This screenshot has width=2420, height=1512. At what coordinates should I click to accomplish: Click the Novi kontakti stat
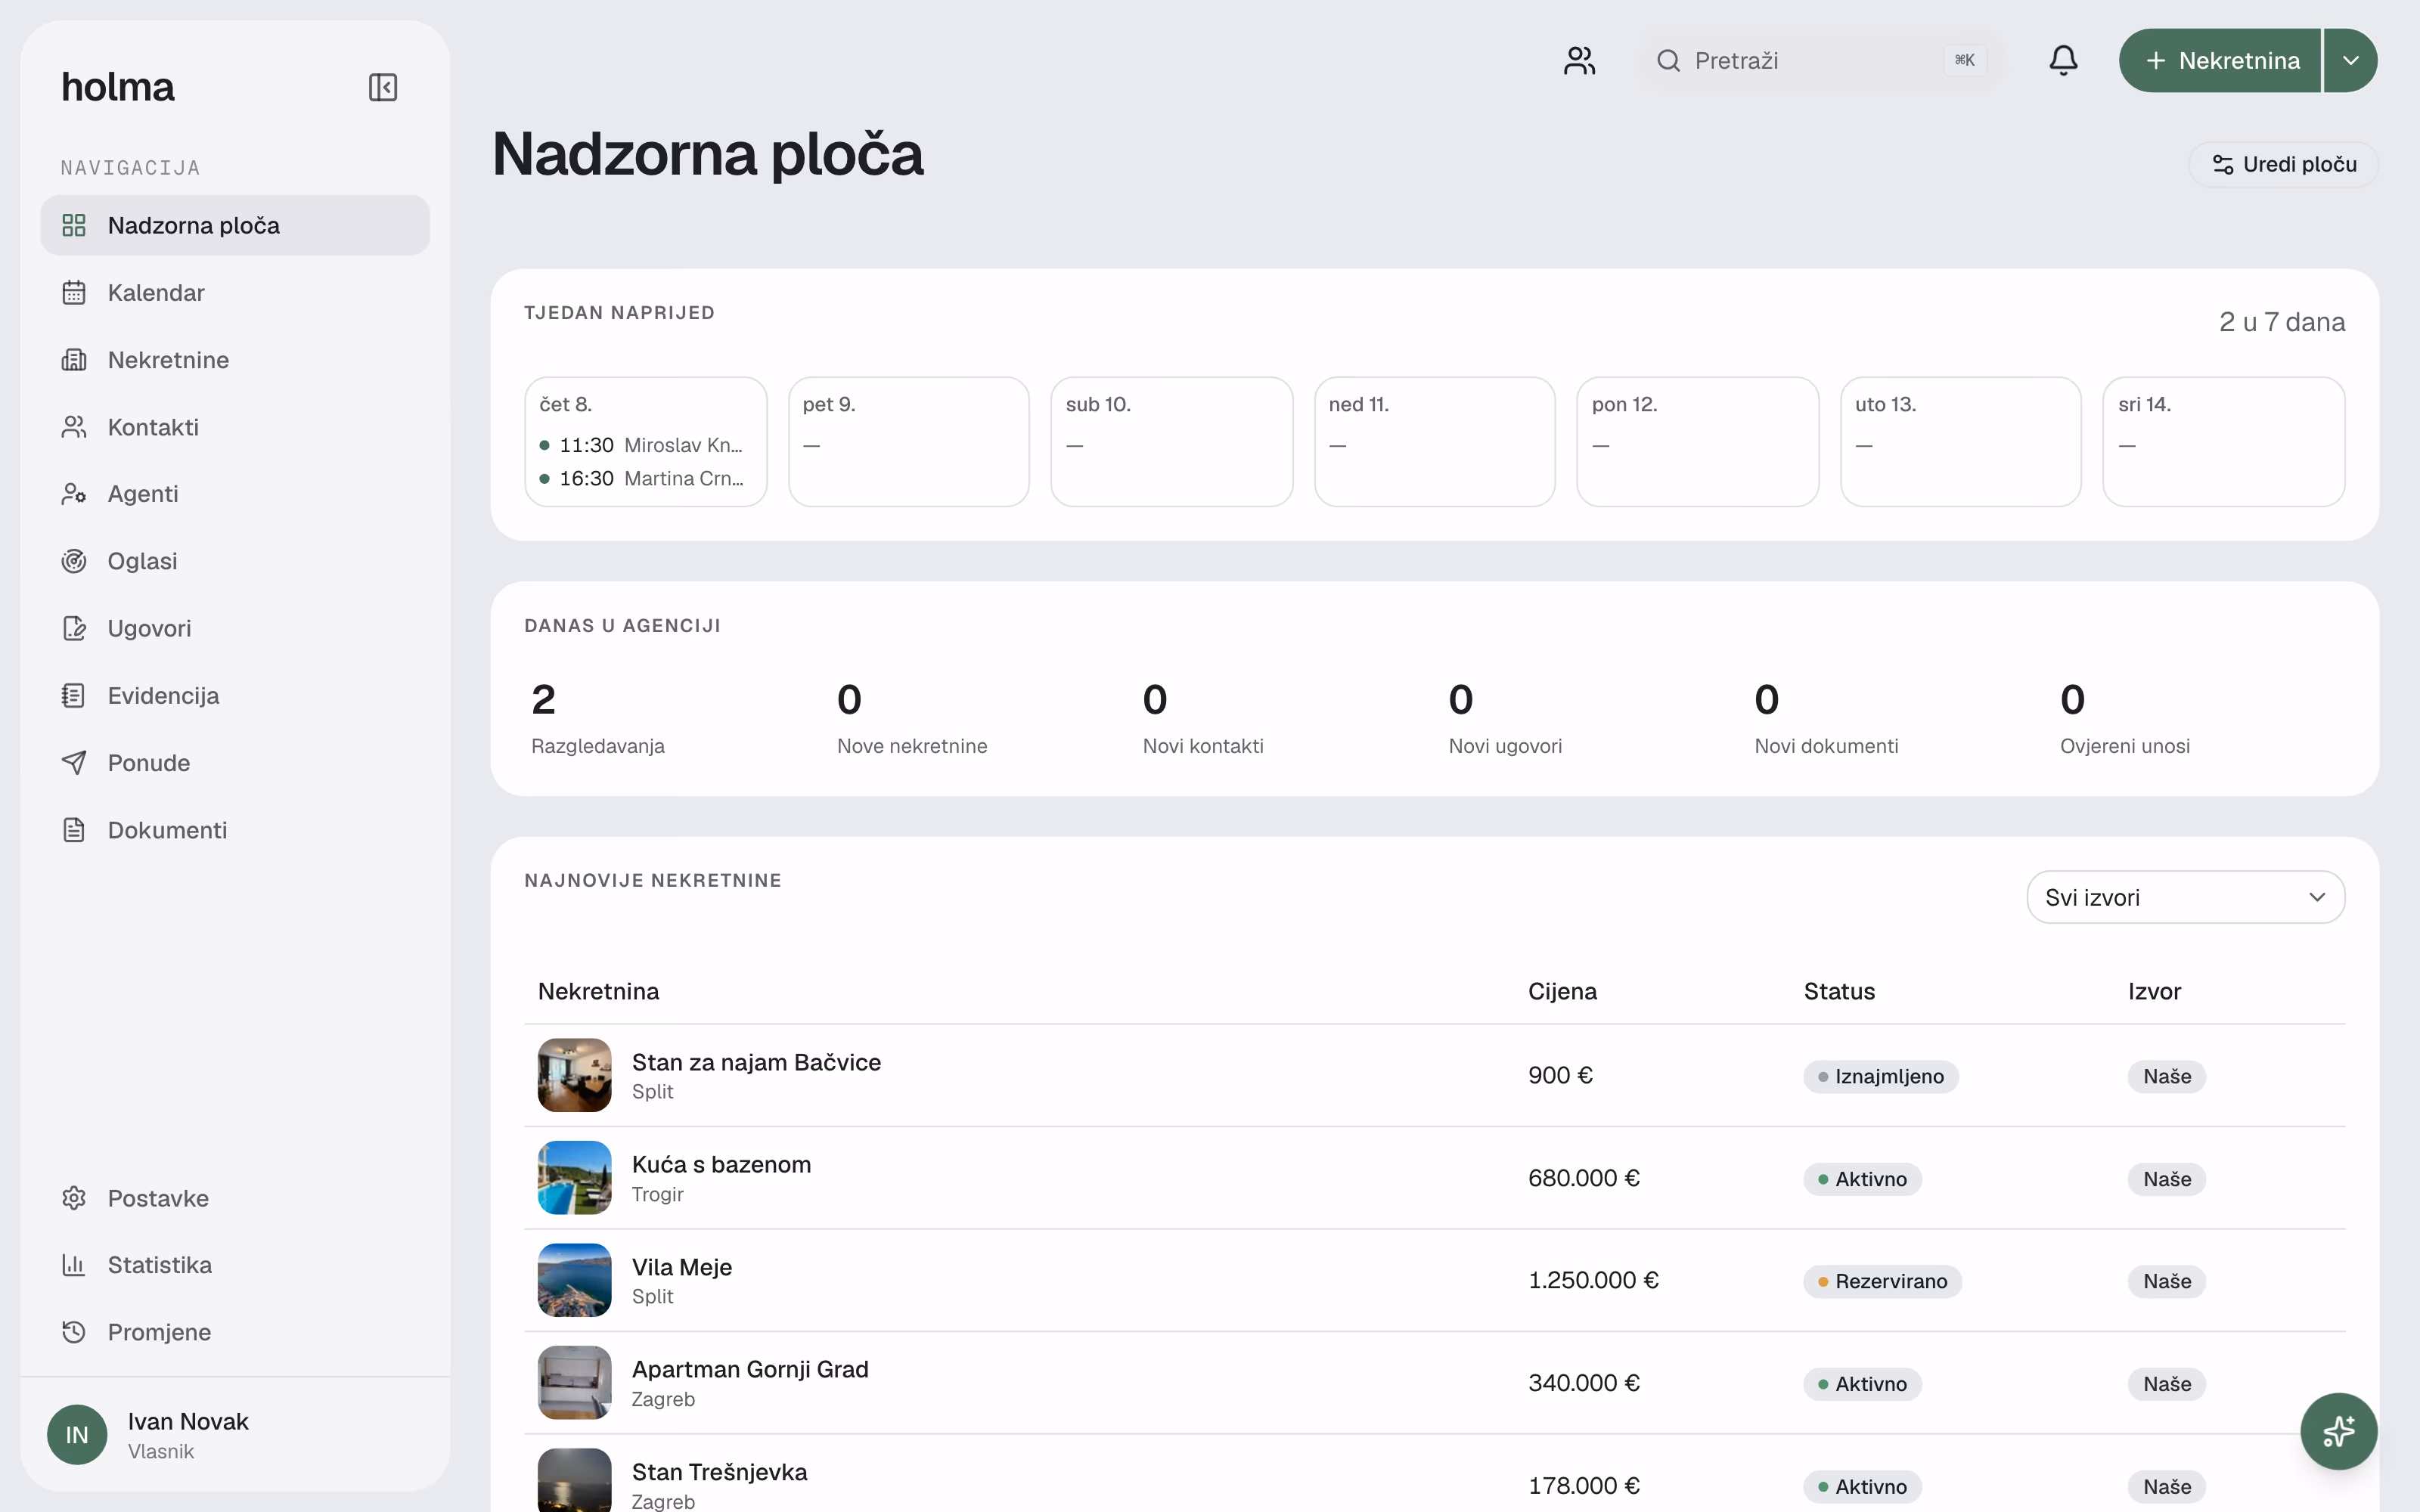point(1203,717)
